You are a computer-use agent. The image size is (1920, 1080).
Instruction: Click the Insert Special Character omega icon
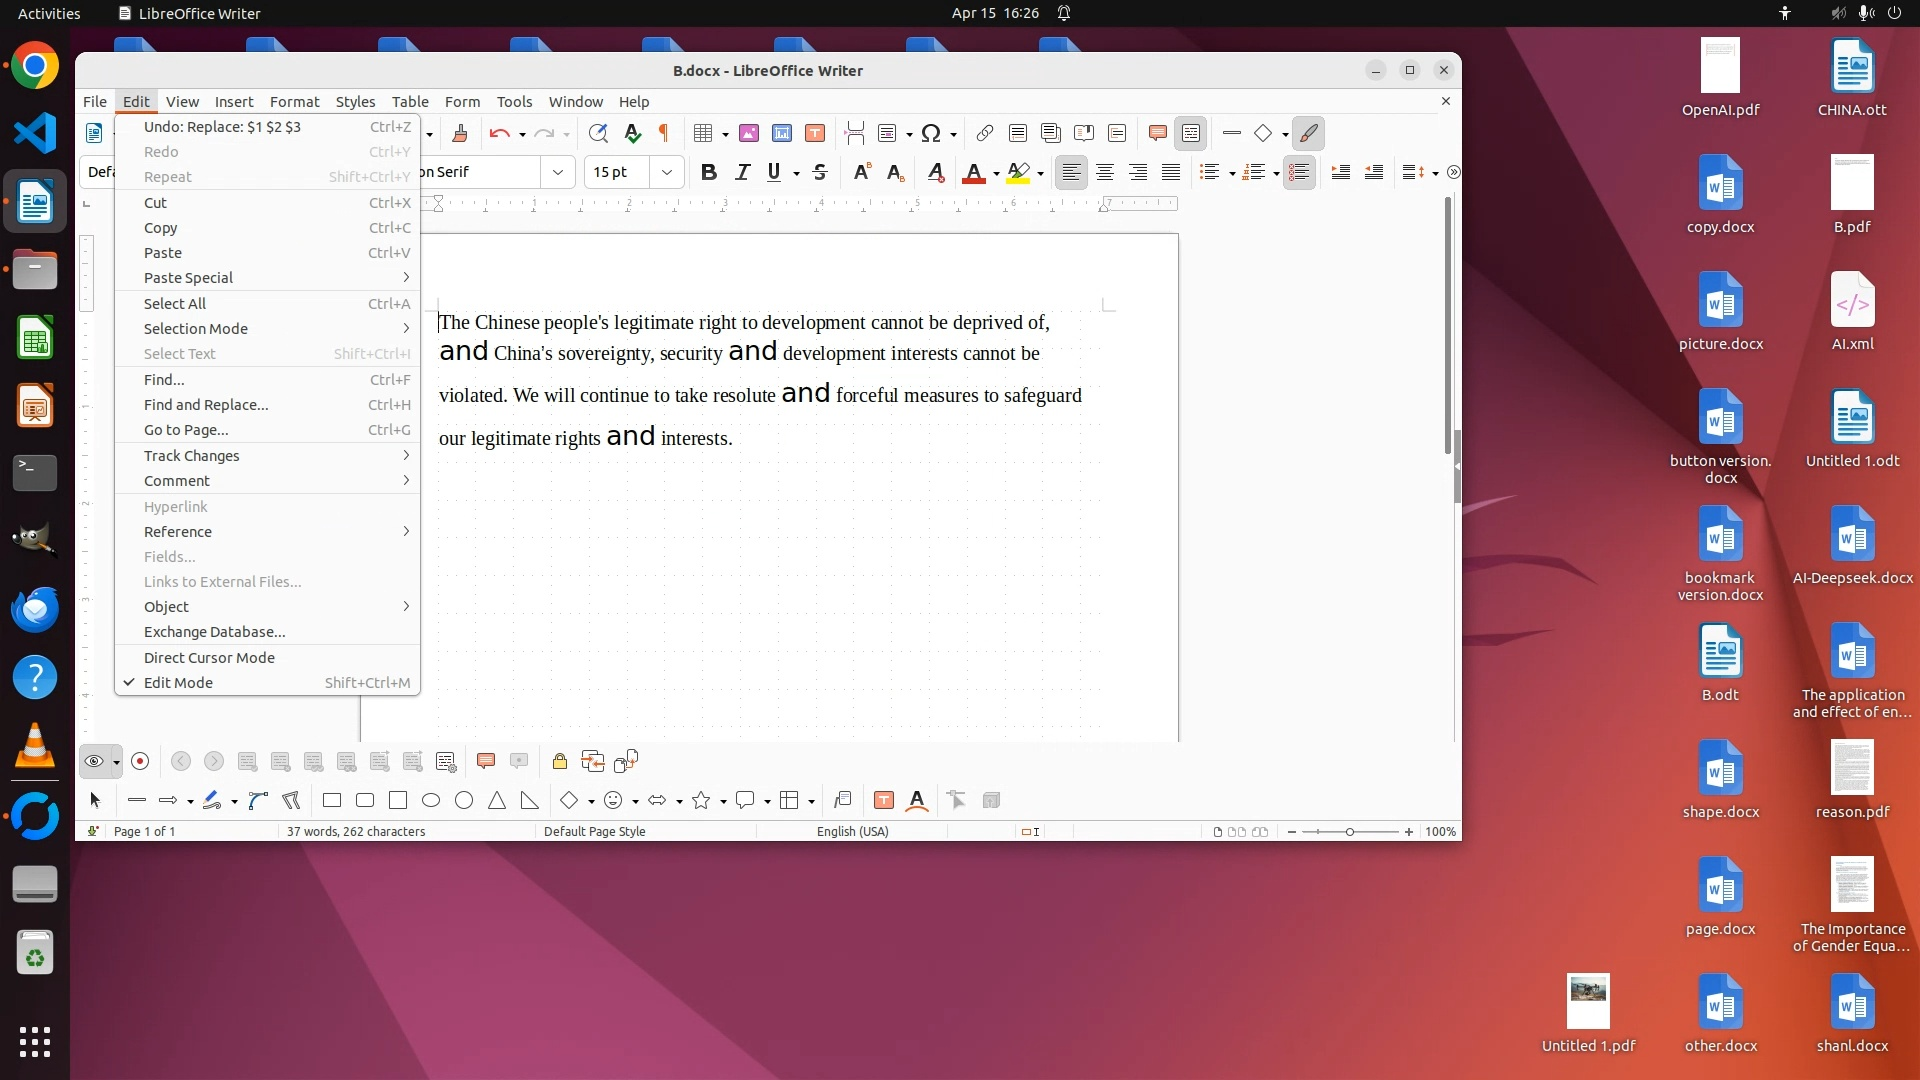931,133
